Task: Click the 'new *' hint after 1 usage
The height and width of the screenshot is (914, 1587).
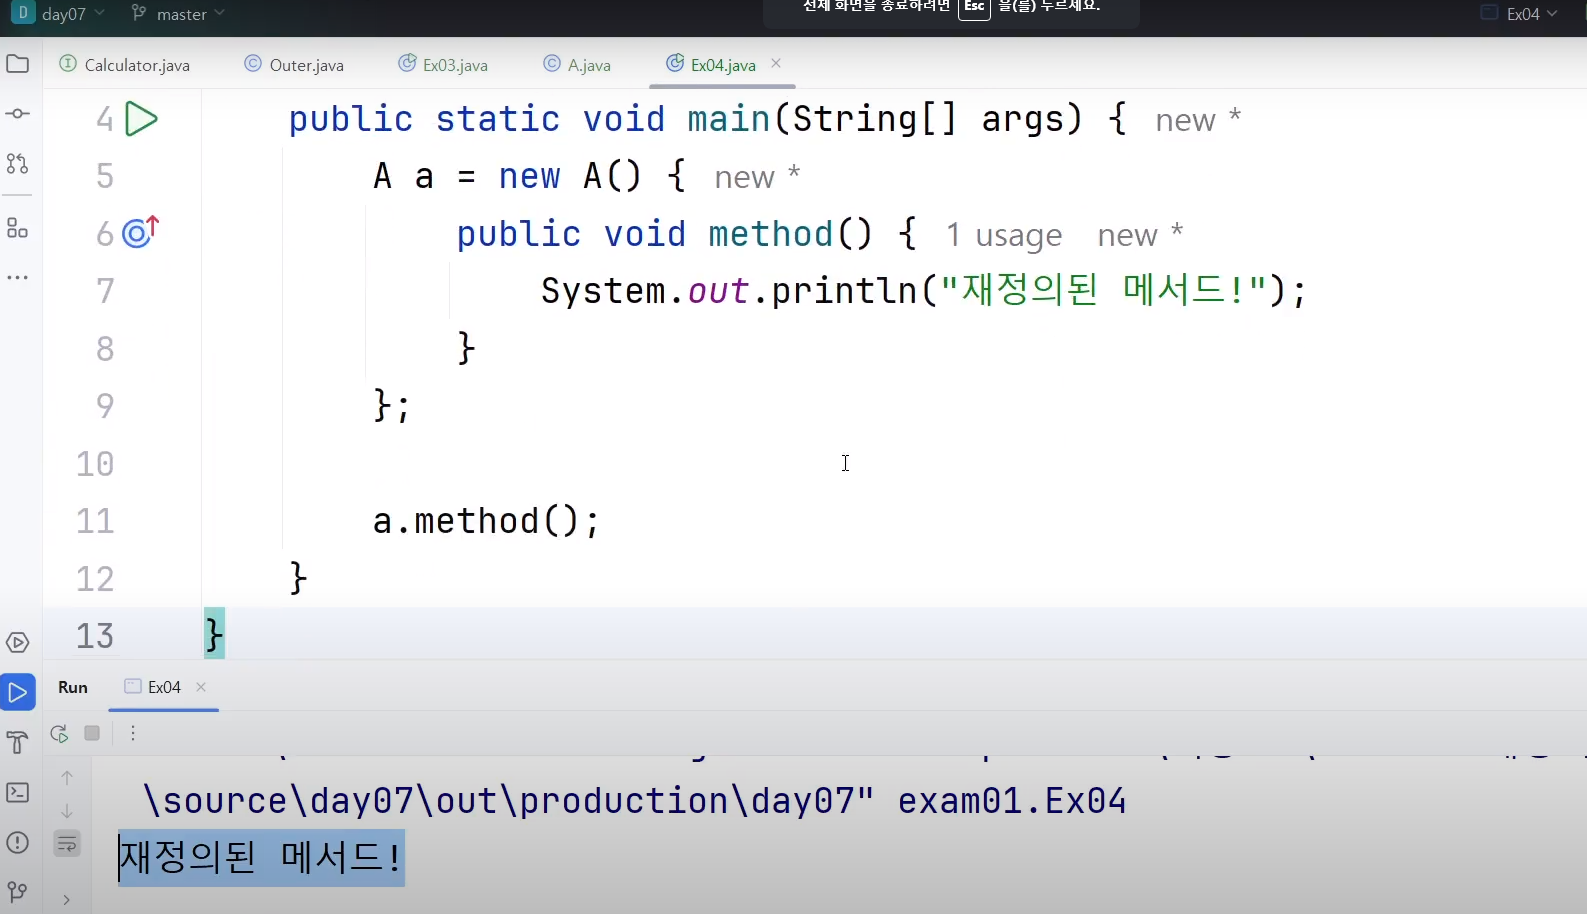Action: click(1140, 235)
